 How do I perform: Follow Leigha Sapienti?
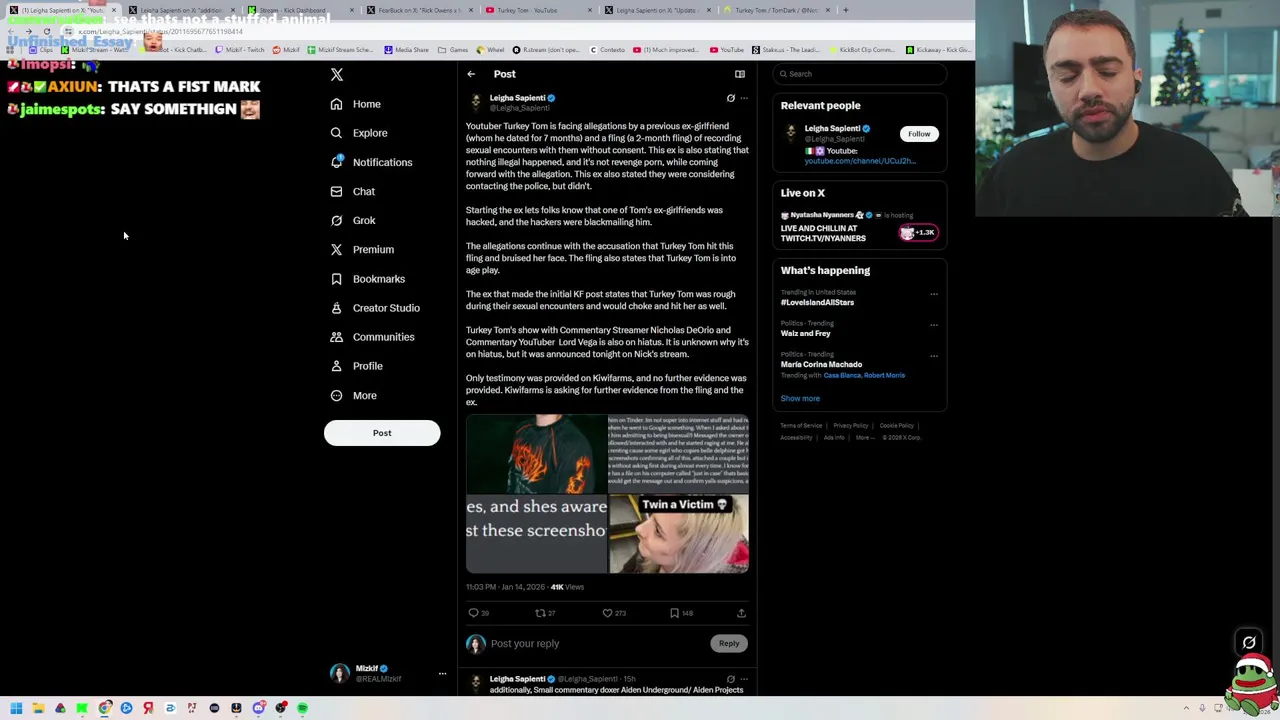919,134
